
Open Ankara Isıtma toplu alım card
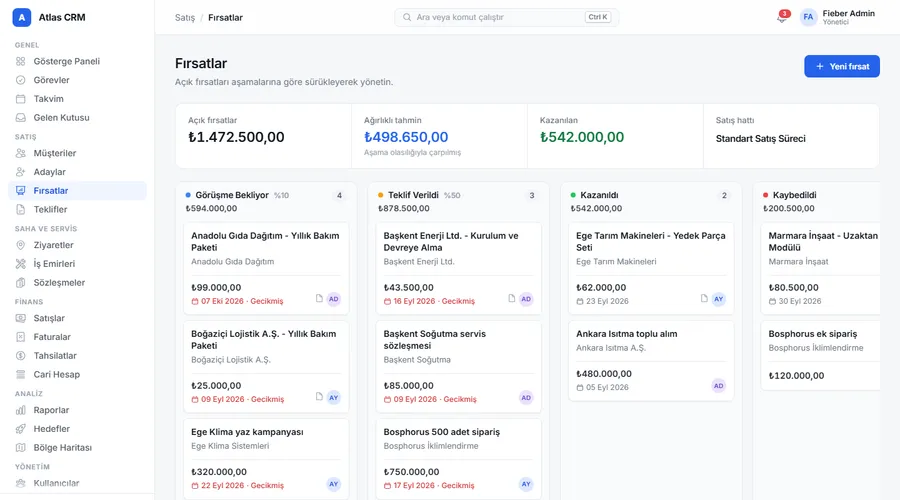tap(651, 361)
